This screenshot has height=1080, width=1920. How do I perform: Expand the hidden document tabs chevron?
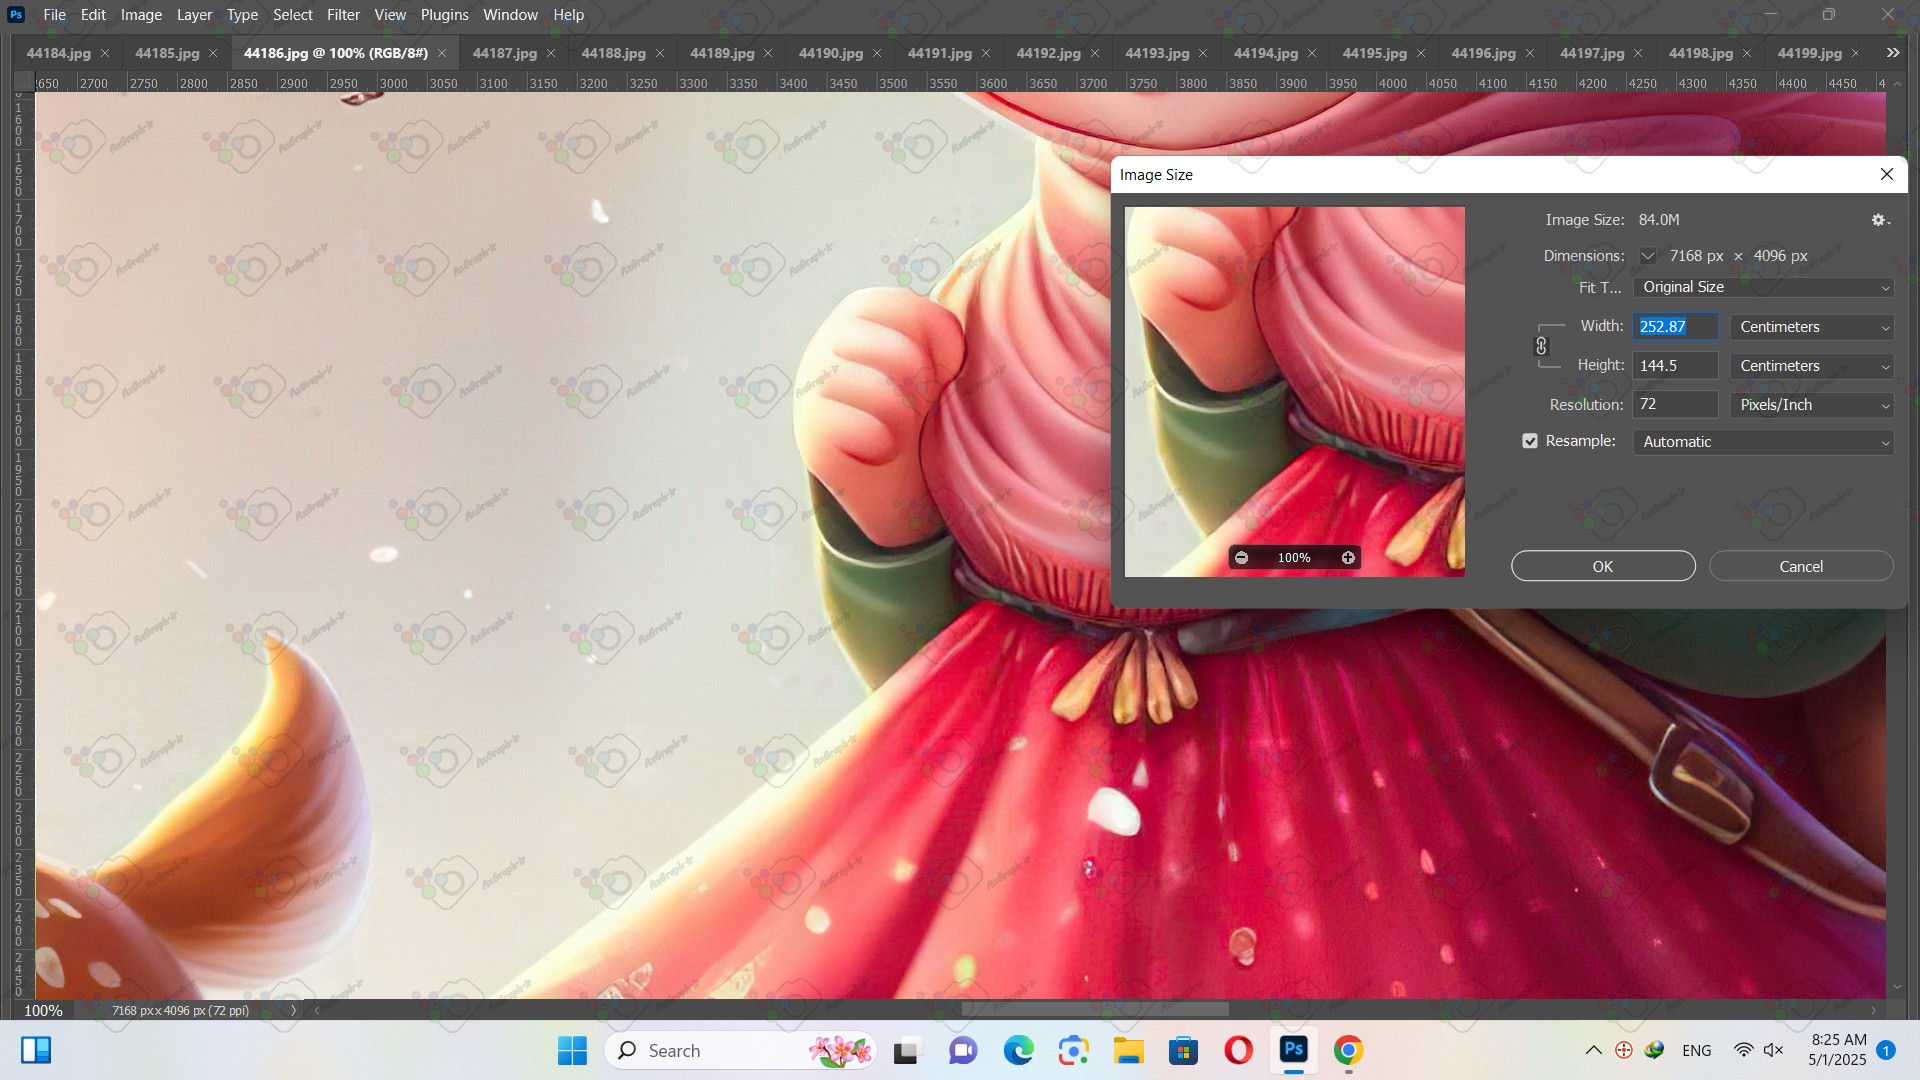tap(1892, 53)
